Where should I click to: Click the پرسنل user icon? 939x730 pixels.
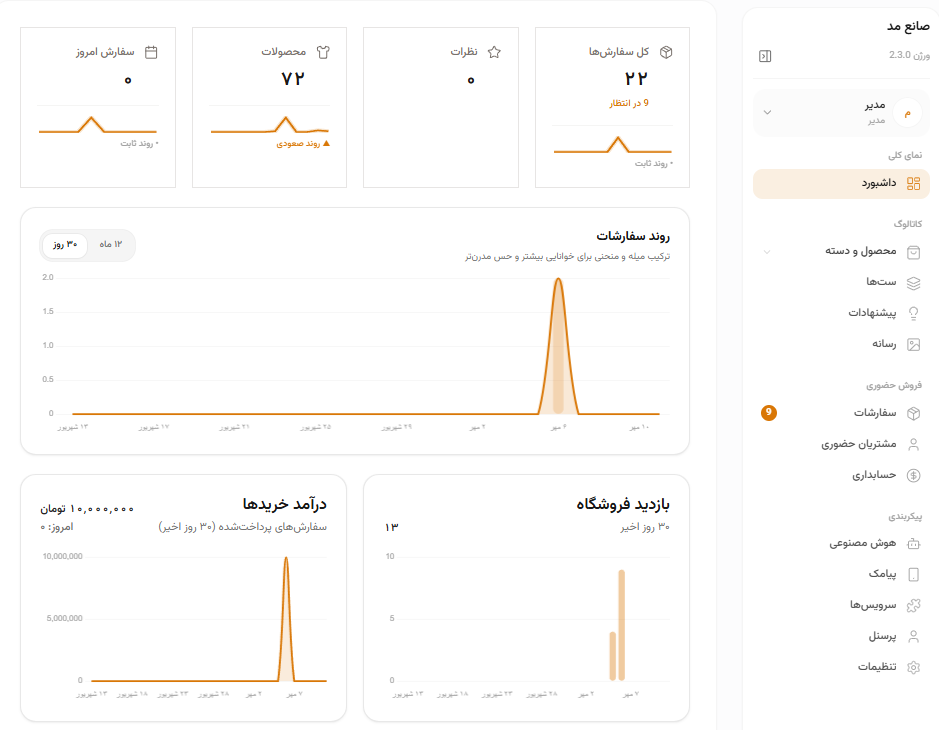[913, 636]
